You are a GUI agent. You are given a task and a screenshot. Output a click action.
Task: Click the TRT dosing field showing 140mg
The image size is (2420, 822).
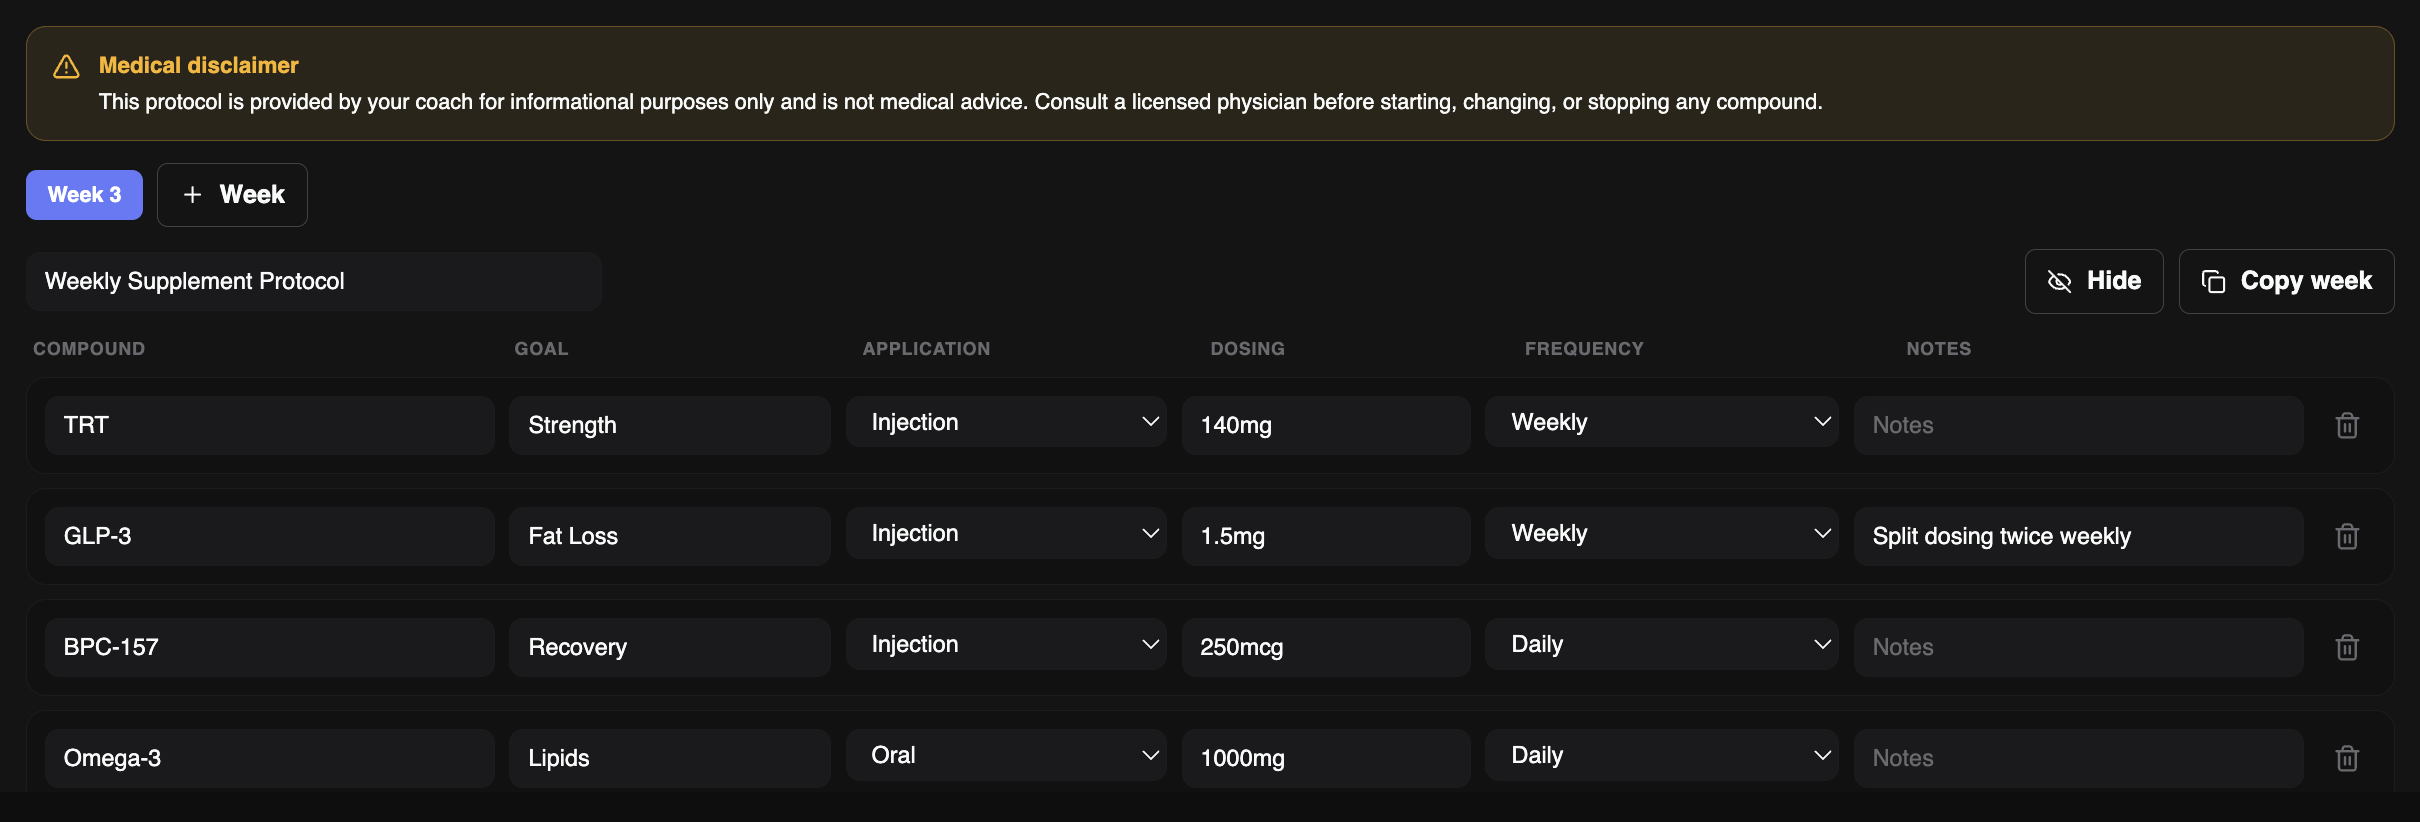pos(1326,425)
